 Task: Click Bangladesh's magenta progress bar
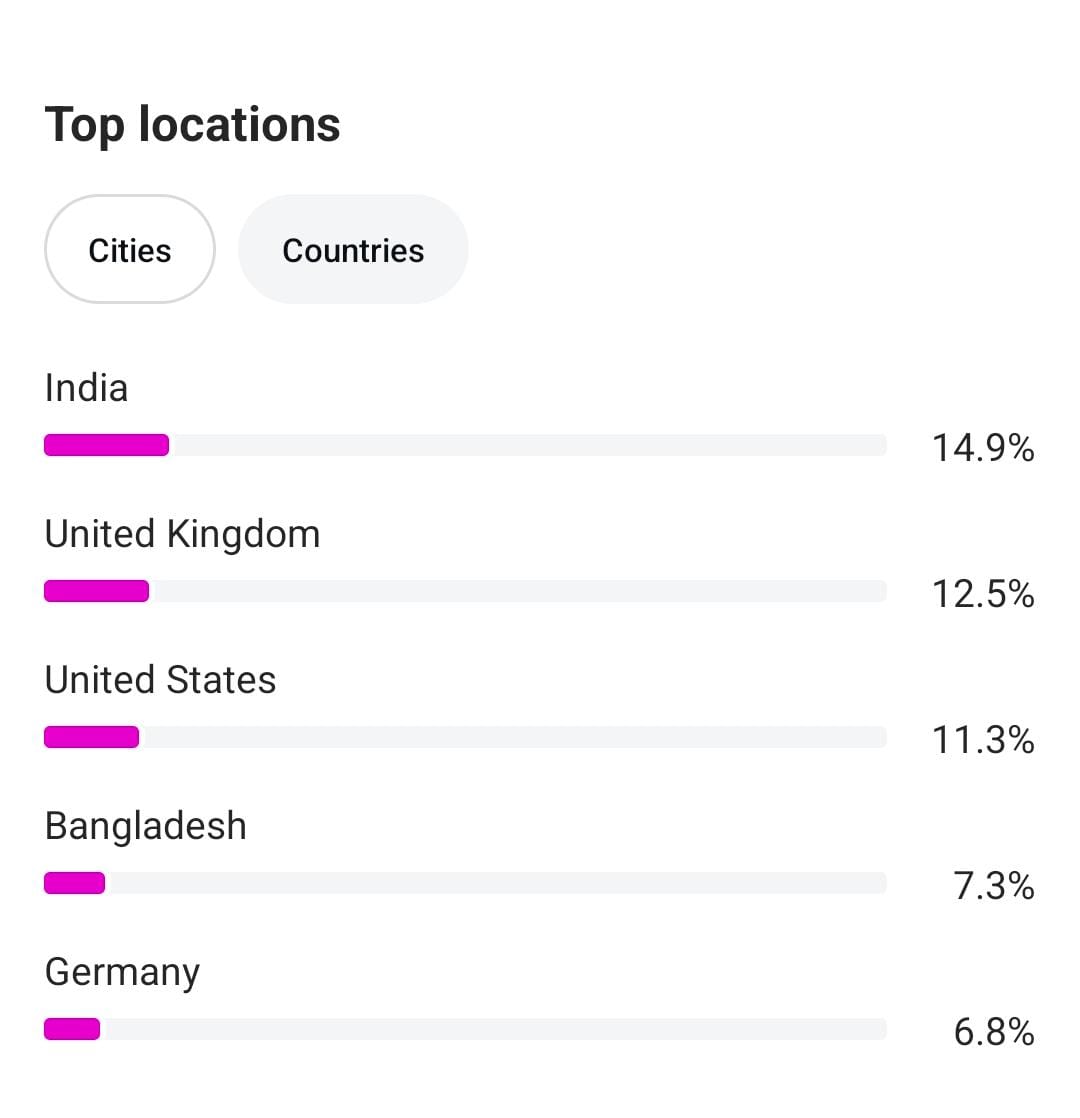click(x=74, y=883)
